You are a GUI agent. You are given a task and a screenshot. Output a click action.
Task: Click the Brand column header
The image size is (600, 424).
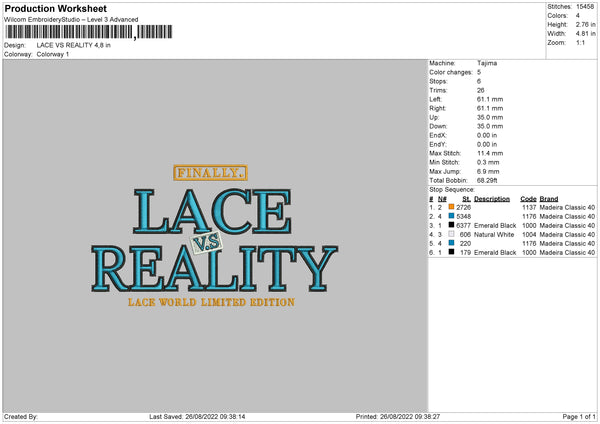pyautogui.click(x=549, y=199)
